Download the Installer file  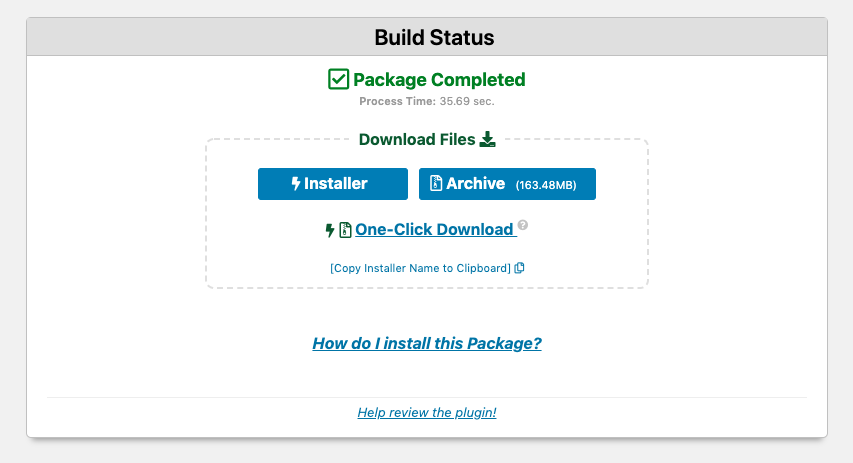(x=333, y=184)
